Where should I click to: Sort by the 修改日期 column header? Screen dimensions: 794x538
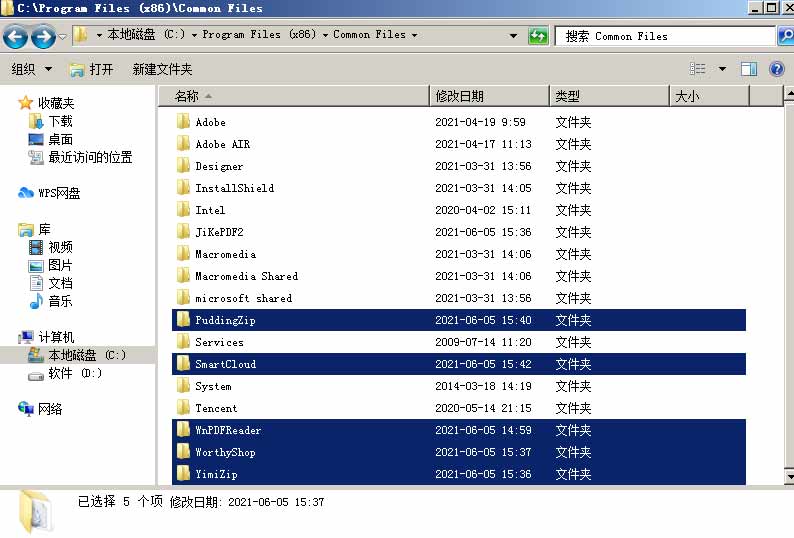tap(489, 96)
